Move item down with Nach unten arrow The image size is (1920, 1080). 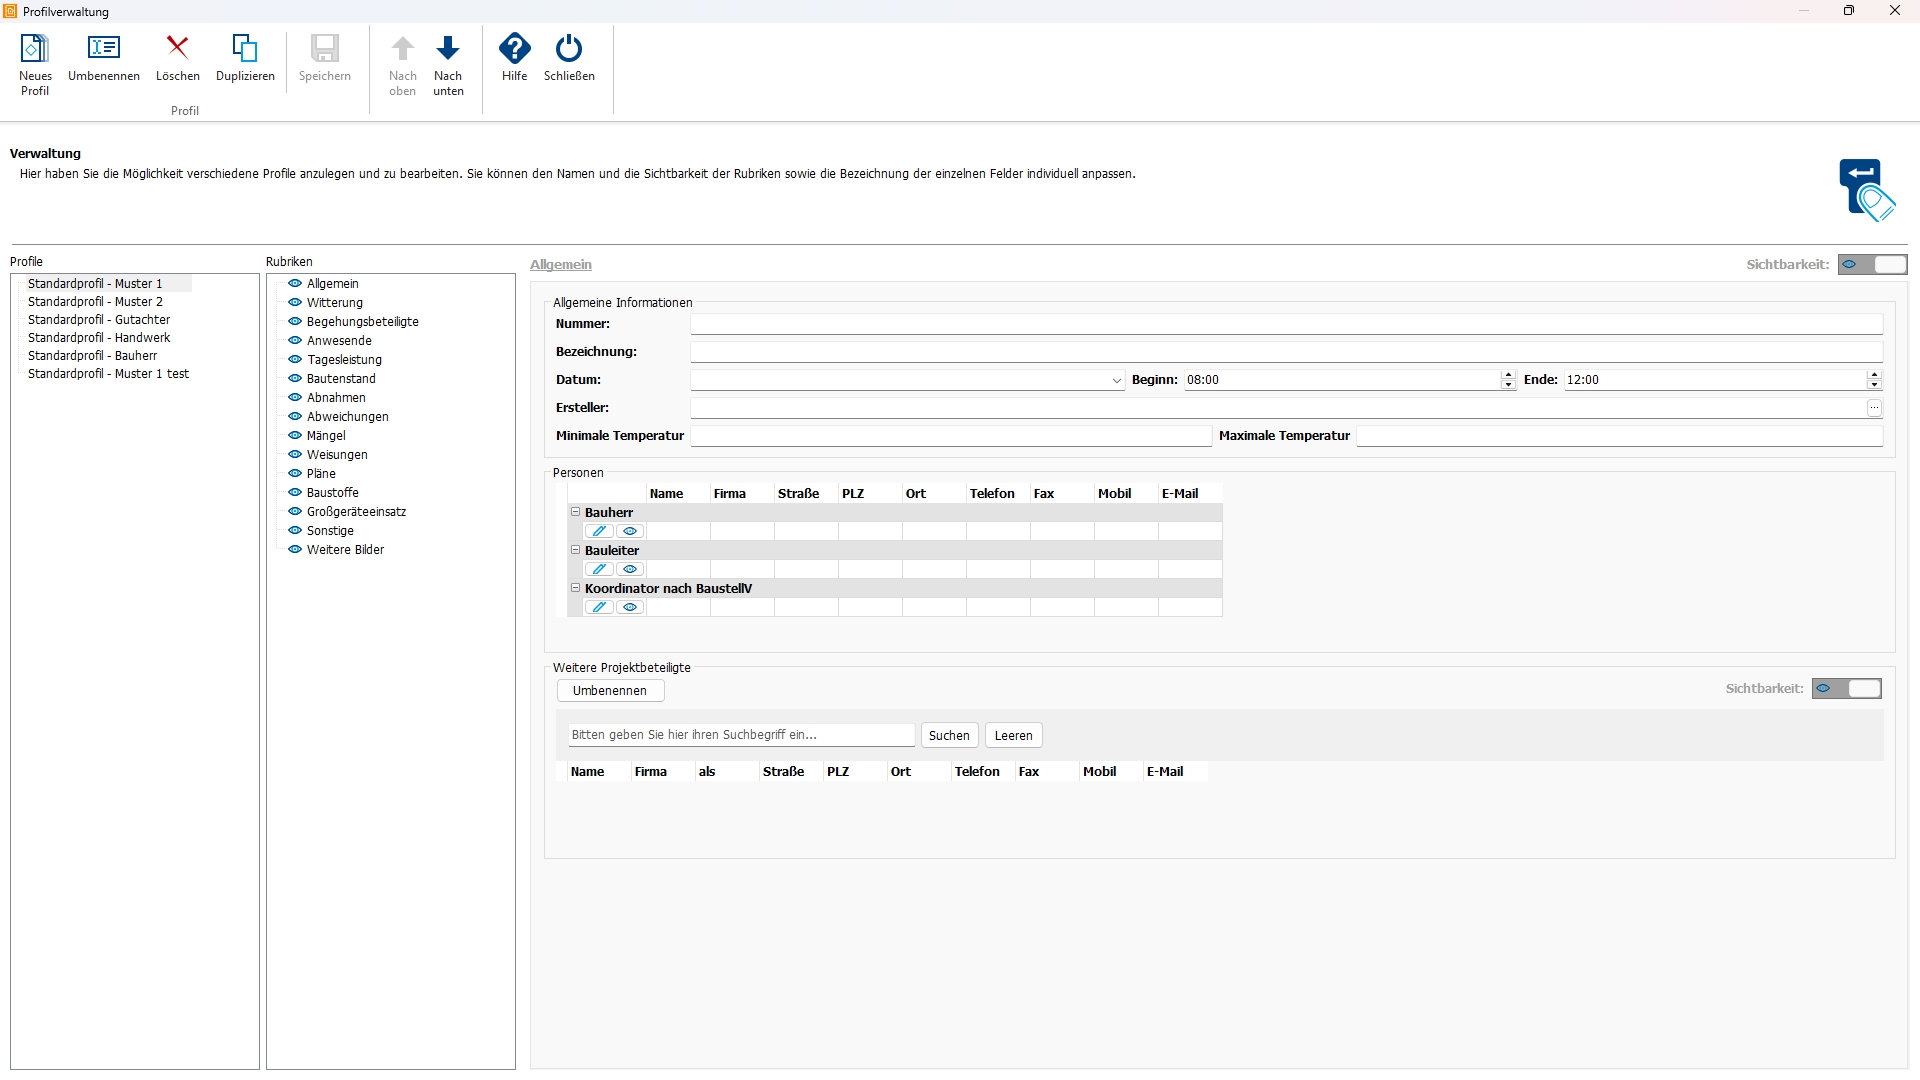(448, 49)
